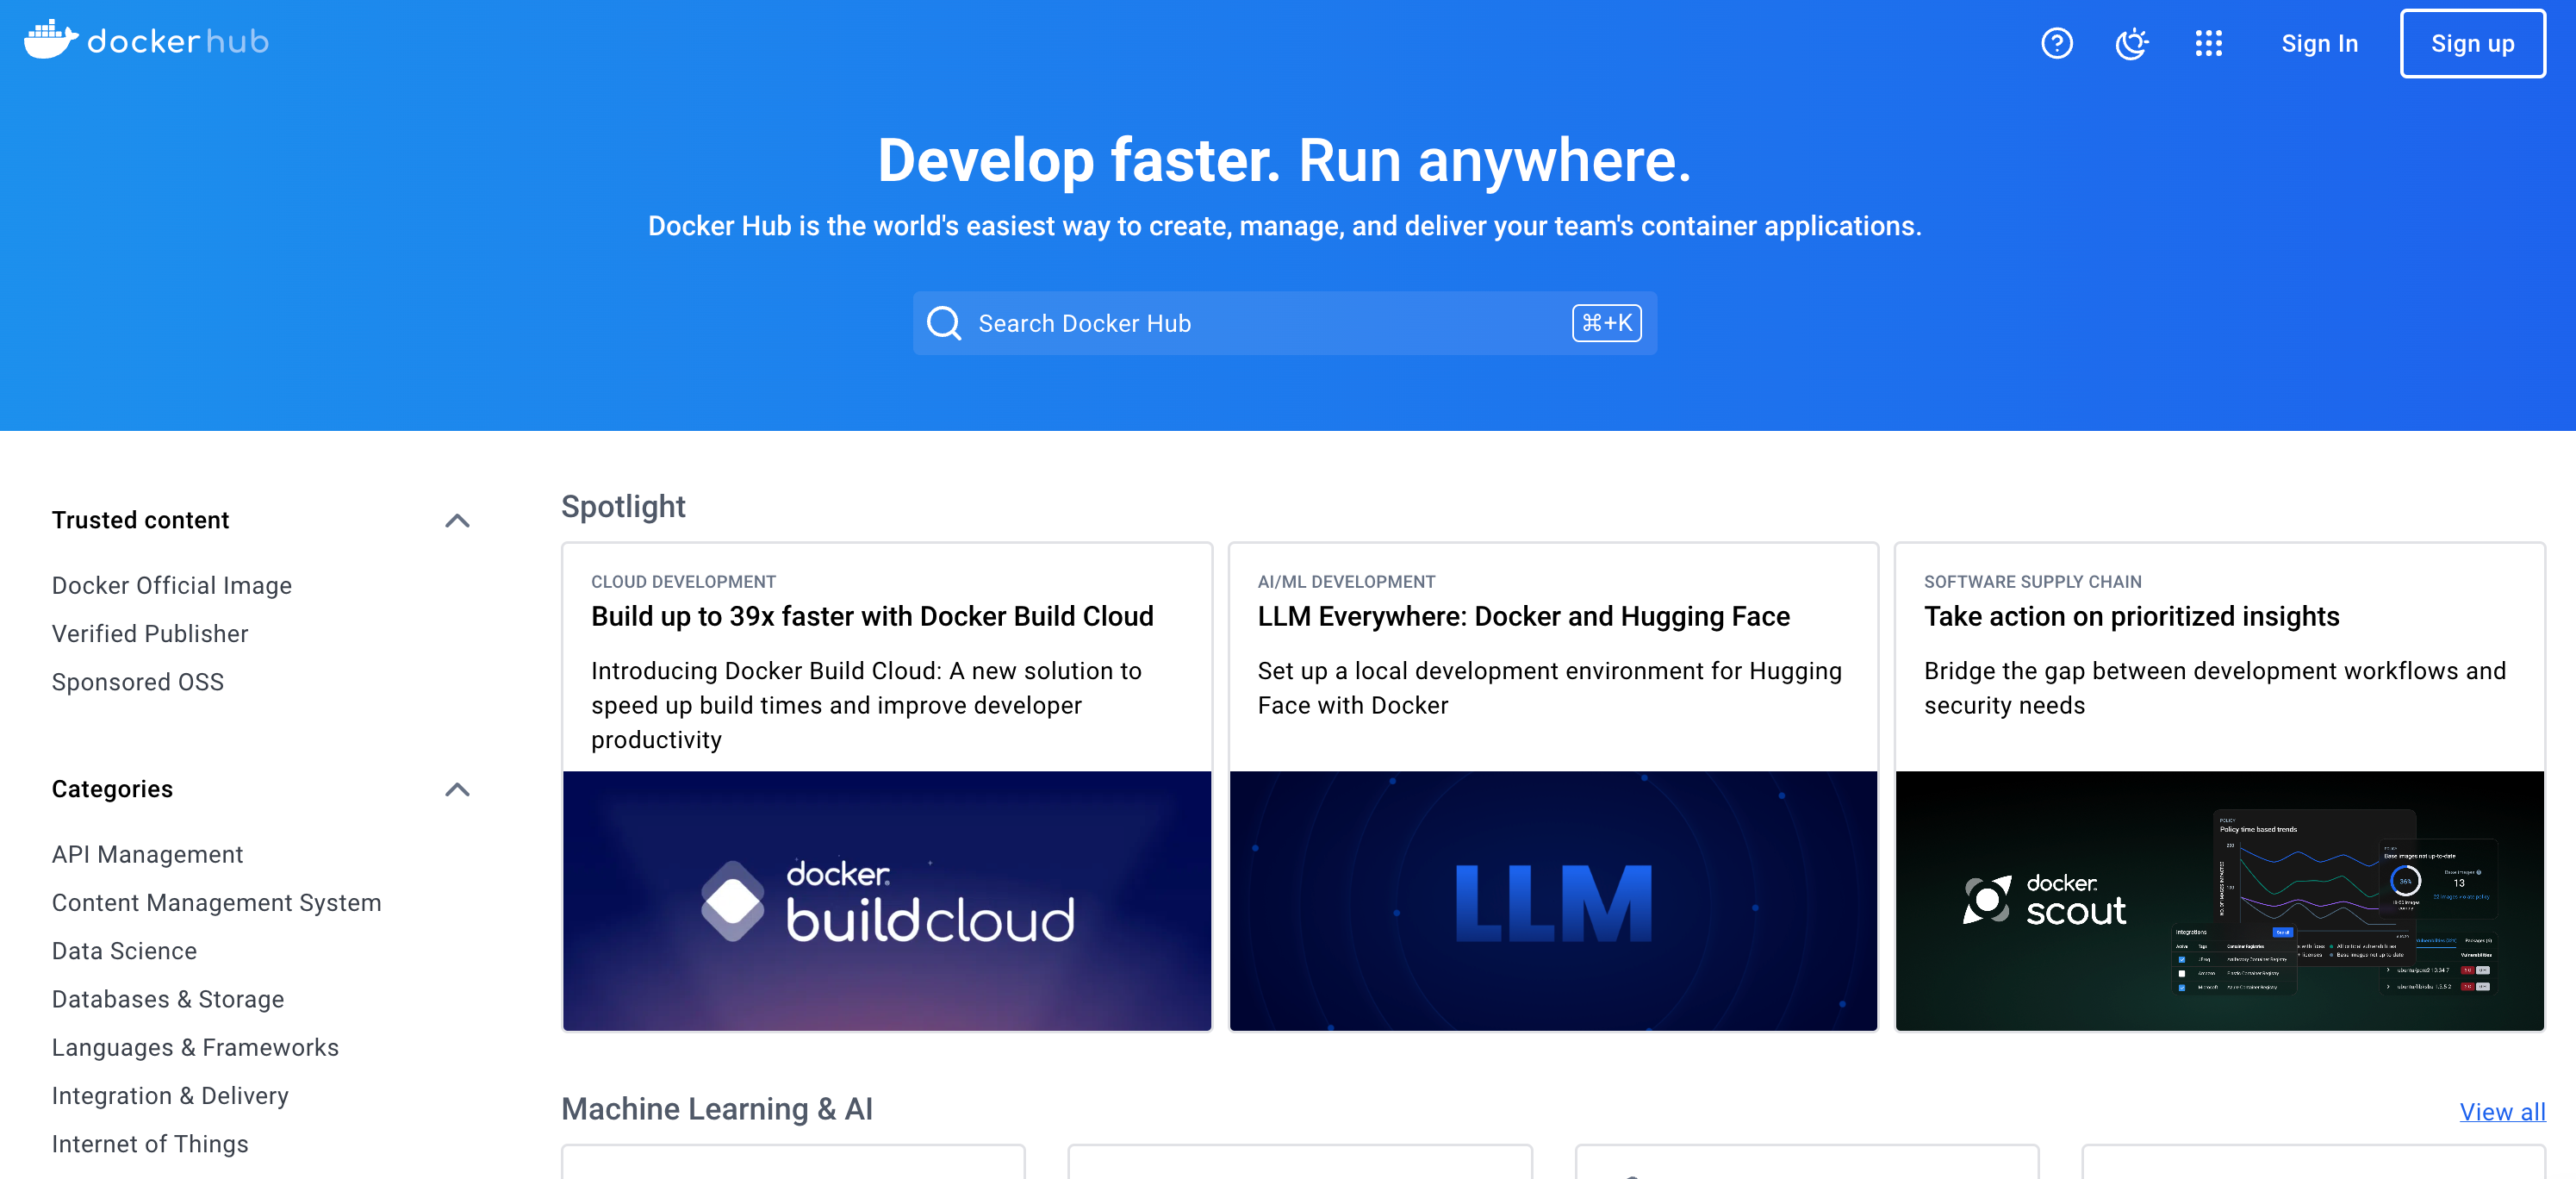The image size is (2576, 1179).
Task: Open the Integration & Delivery category
Action: (170, 1095)
